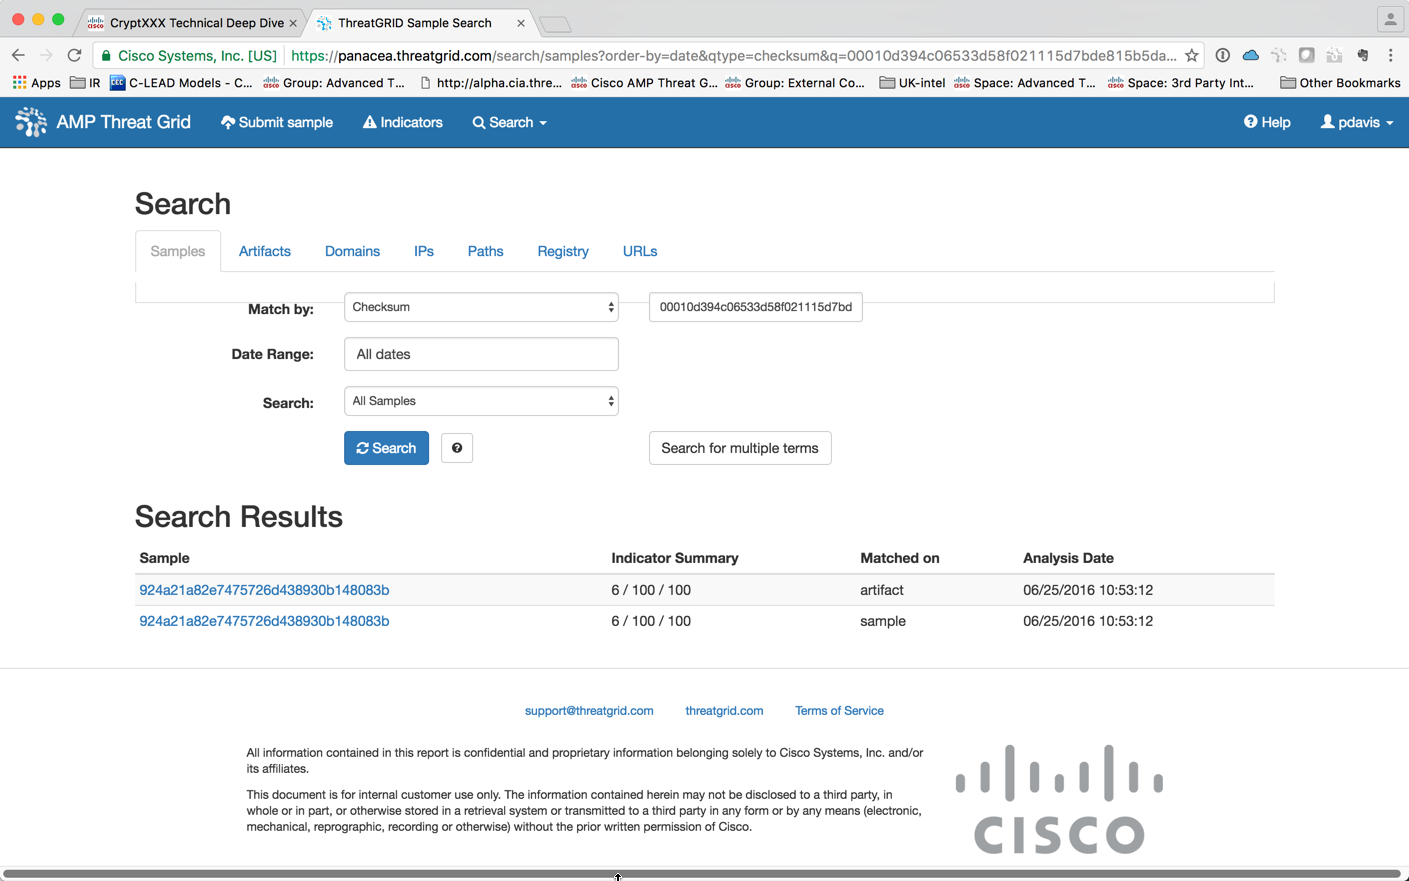1409x881 pixels.
Task: Click the checksum query input field
Action: (x=756, y=307)
